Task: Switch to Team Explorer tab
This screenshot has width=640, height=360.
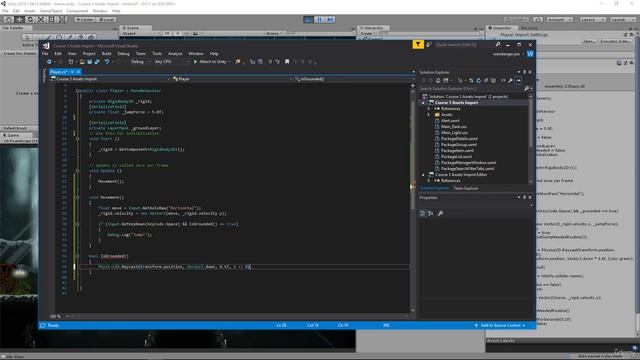Action: (466, 188)
